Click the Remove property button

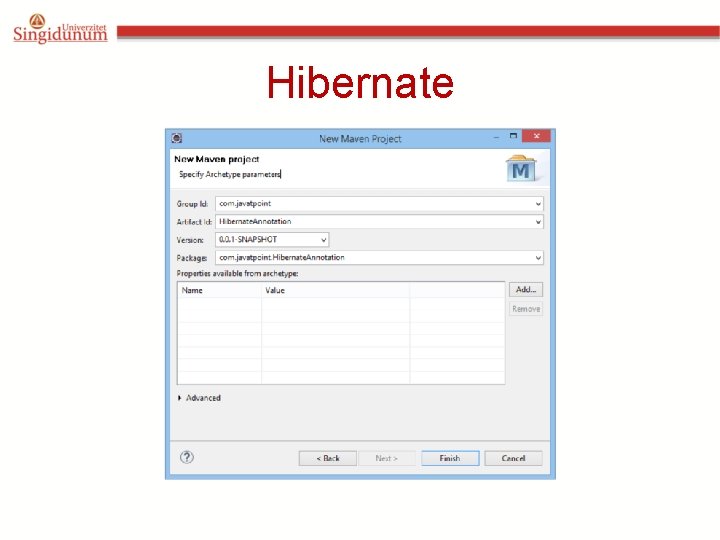[526, 309]
